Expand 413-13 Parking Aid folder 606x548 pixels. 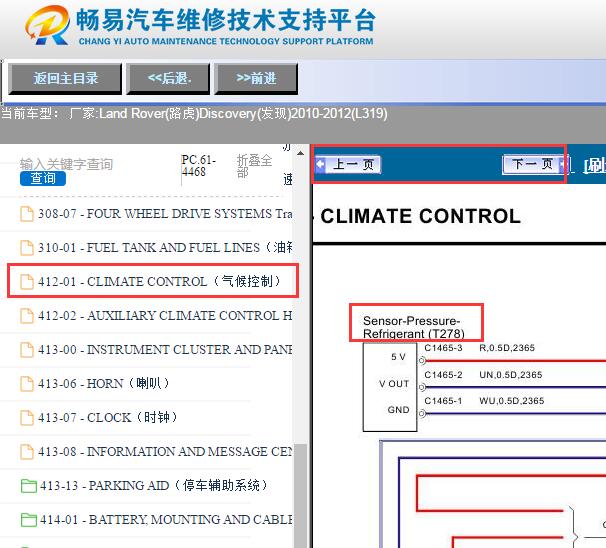[154, 485]
